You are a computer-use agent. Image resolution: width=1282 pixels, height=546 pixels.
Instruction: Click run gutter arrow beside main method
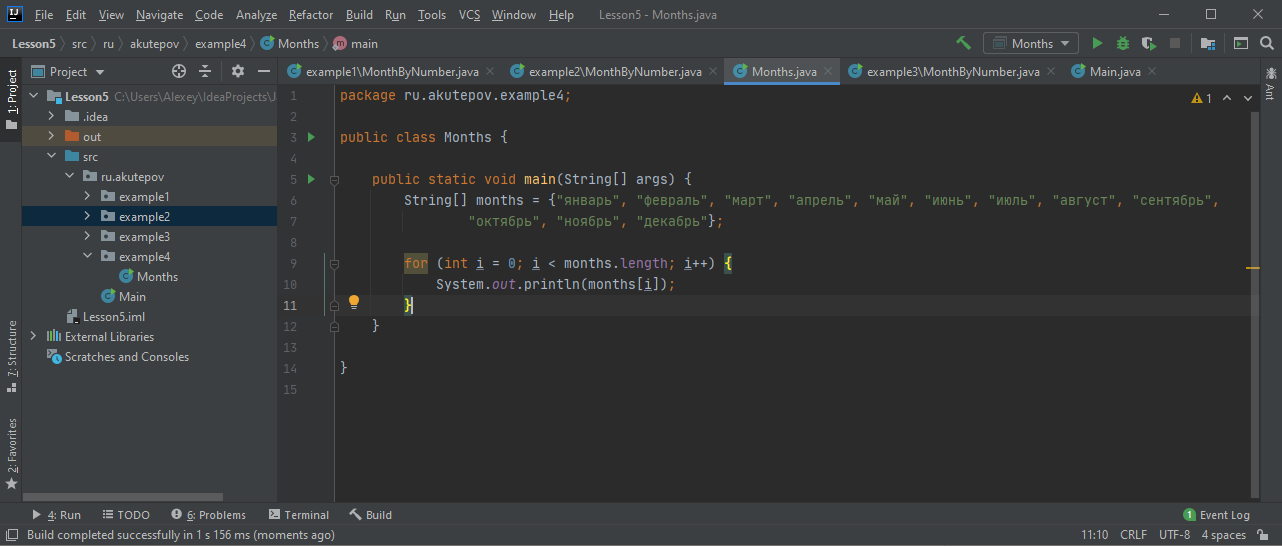(311, 179)
